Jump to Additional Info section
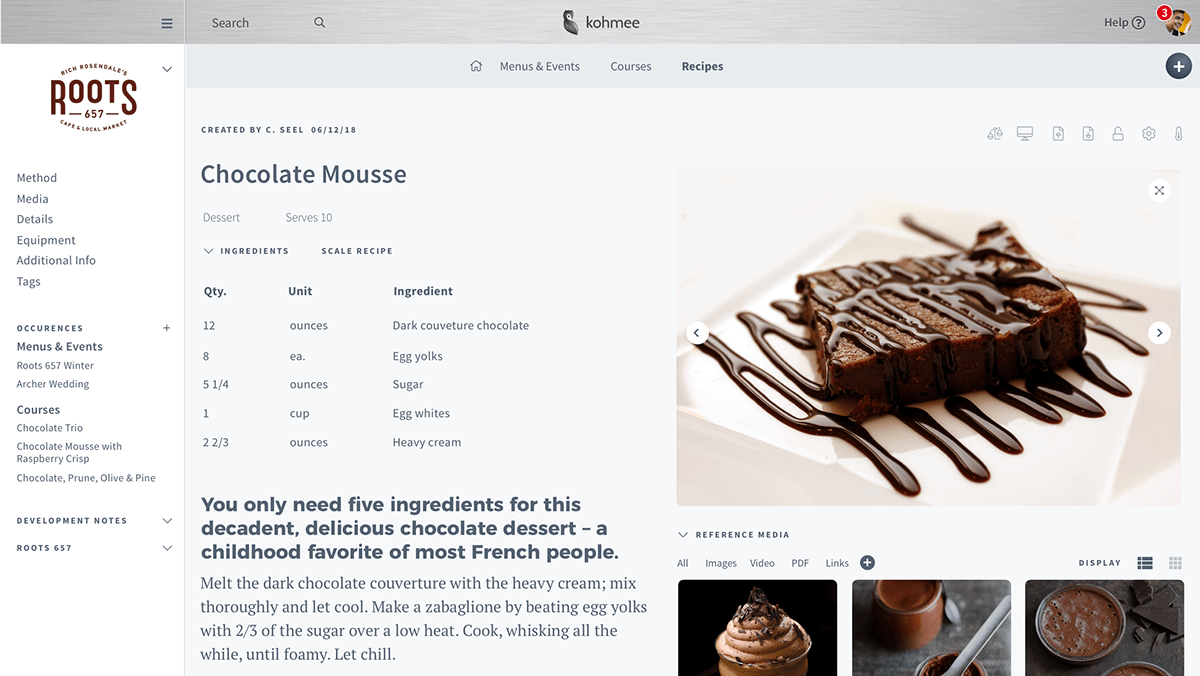 tap(56, 260)
